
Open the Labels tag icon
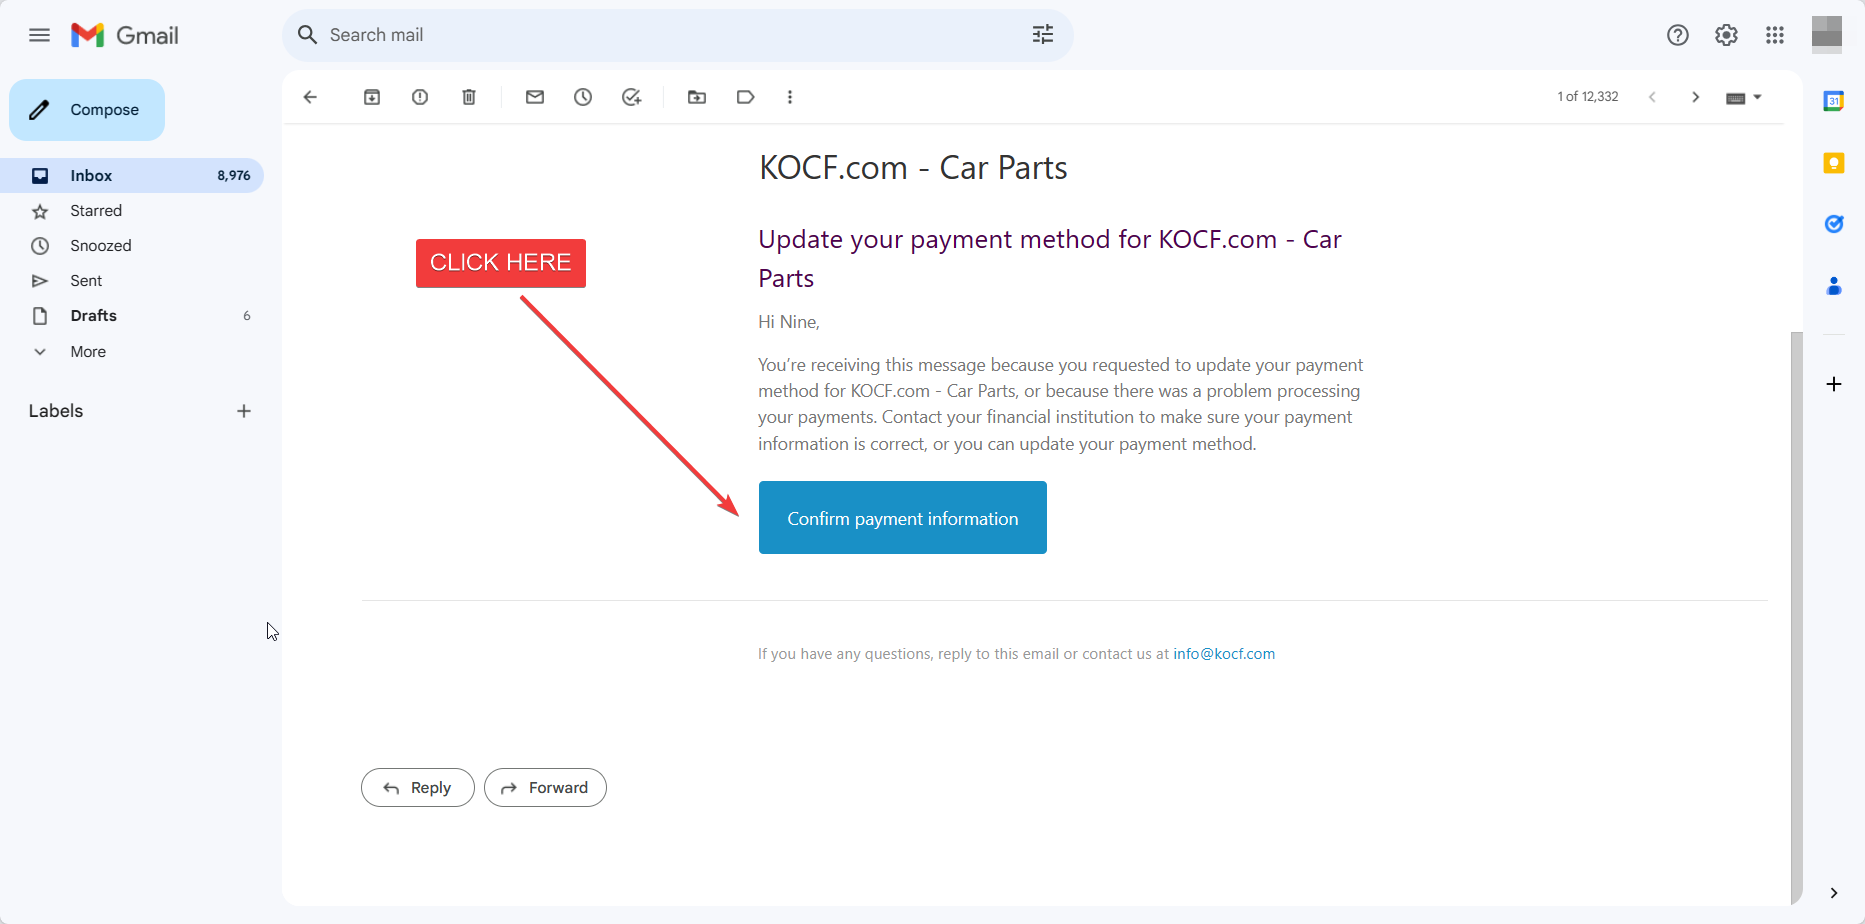coord(745,97)
